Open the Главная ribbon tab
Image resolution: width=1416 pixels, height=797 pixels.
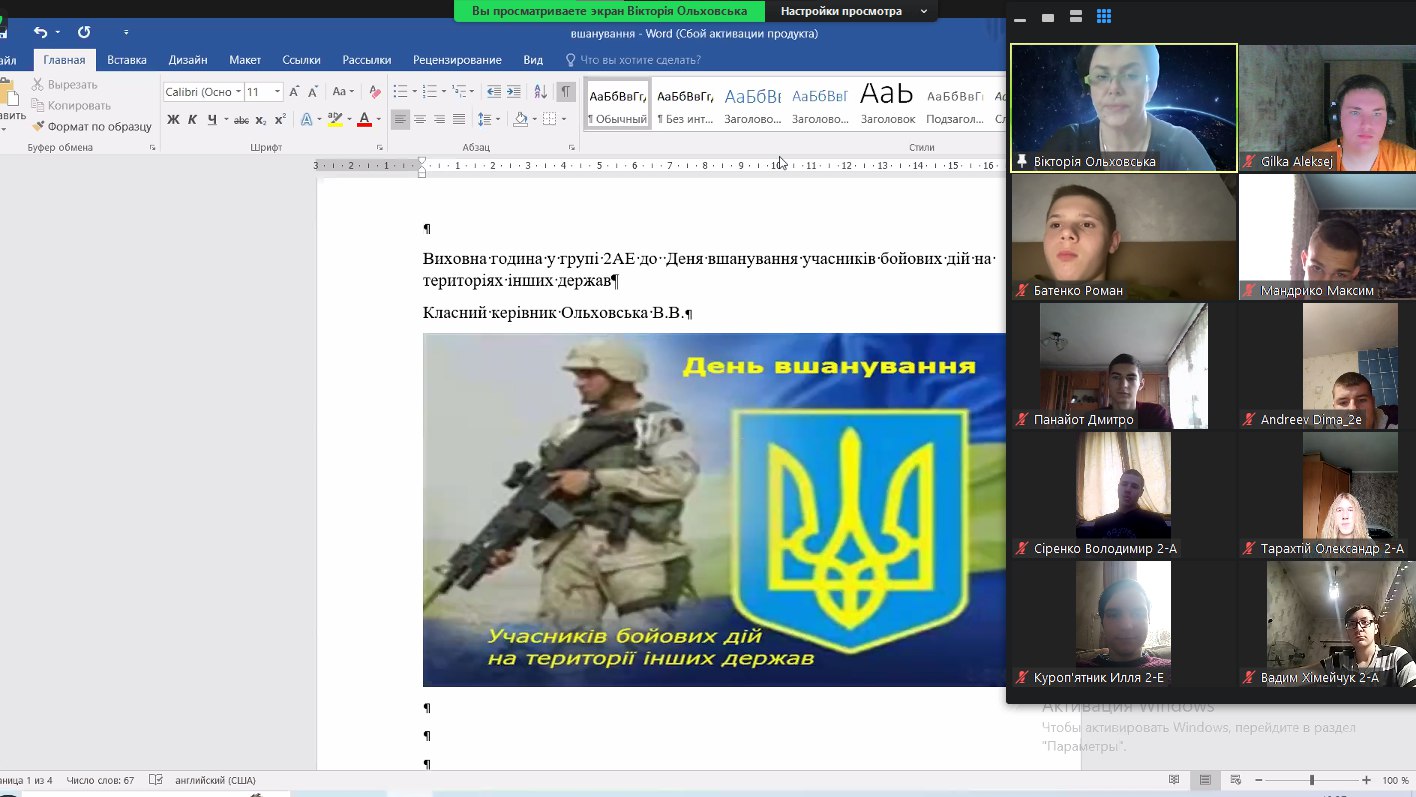[64, 60]
